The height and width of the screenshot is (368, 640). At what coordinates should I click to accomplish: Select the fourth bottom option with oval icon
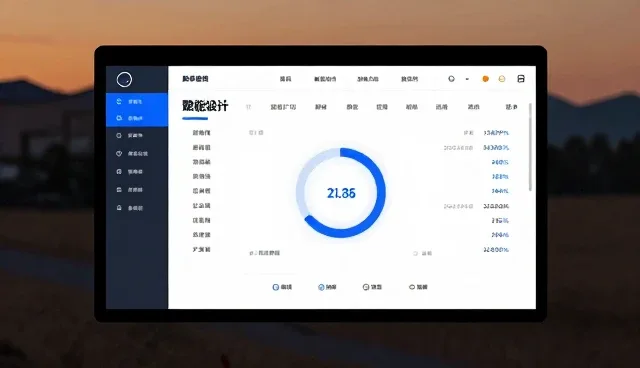[418, 287]
